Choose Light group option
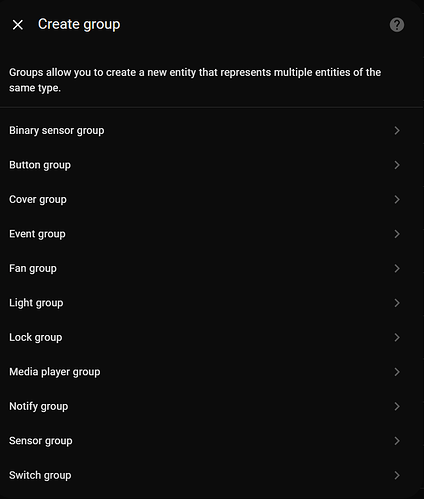Image resolution: width=424 pixels, height=499 pixels. pos(212,303)
